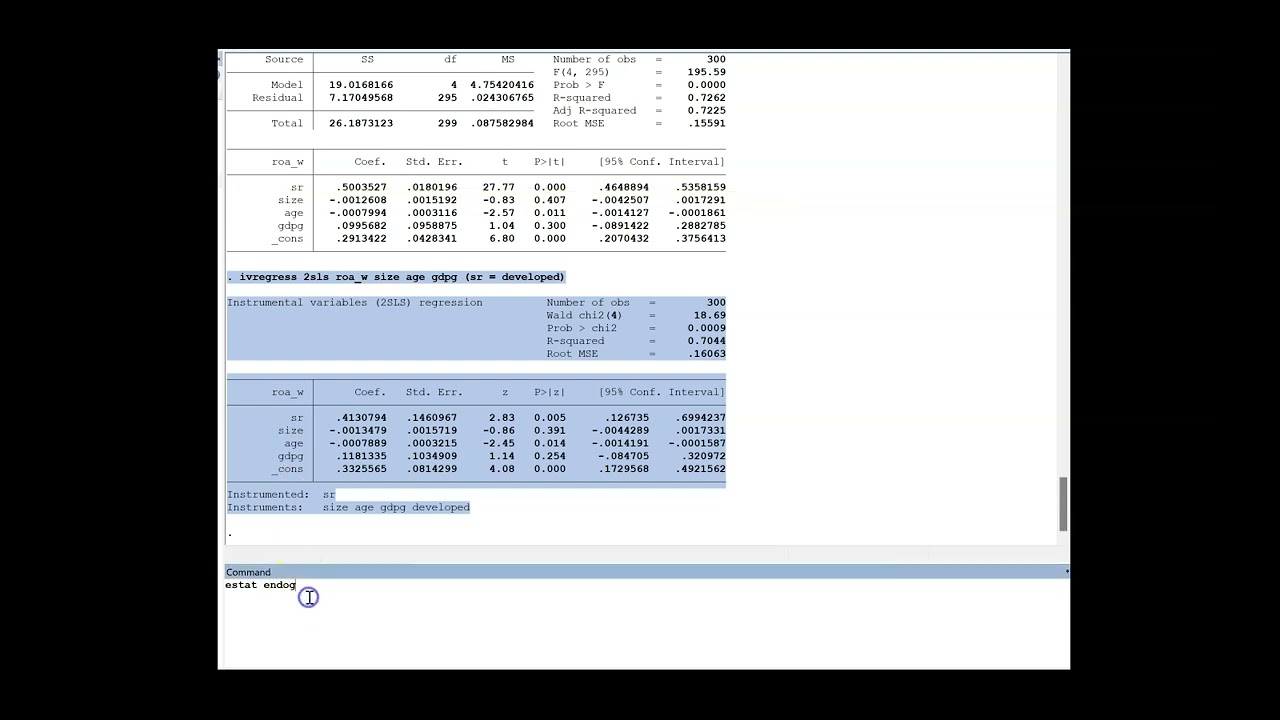Click the 2SLS R-squared value 0.7044

point(707,341)
